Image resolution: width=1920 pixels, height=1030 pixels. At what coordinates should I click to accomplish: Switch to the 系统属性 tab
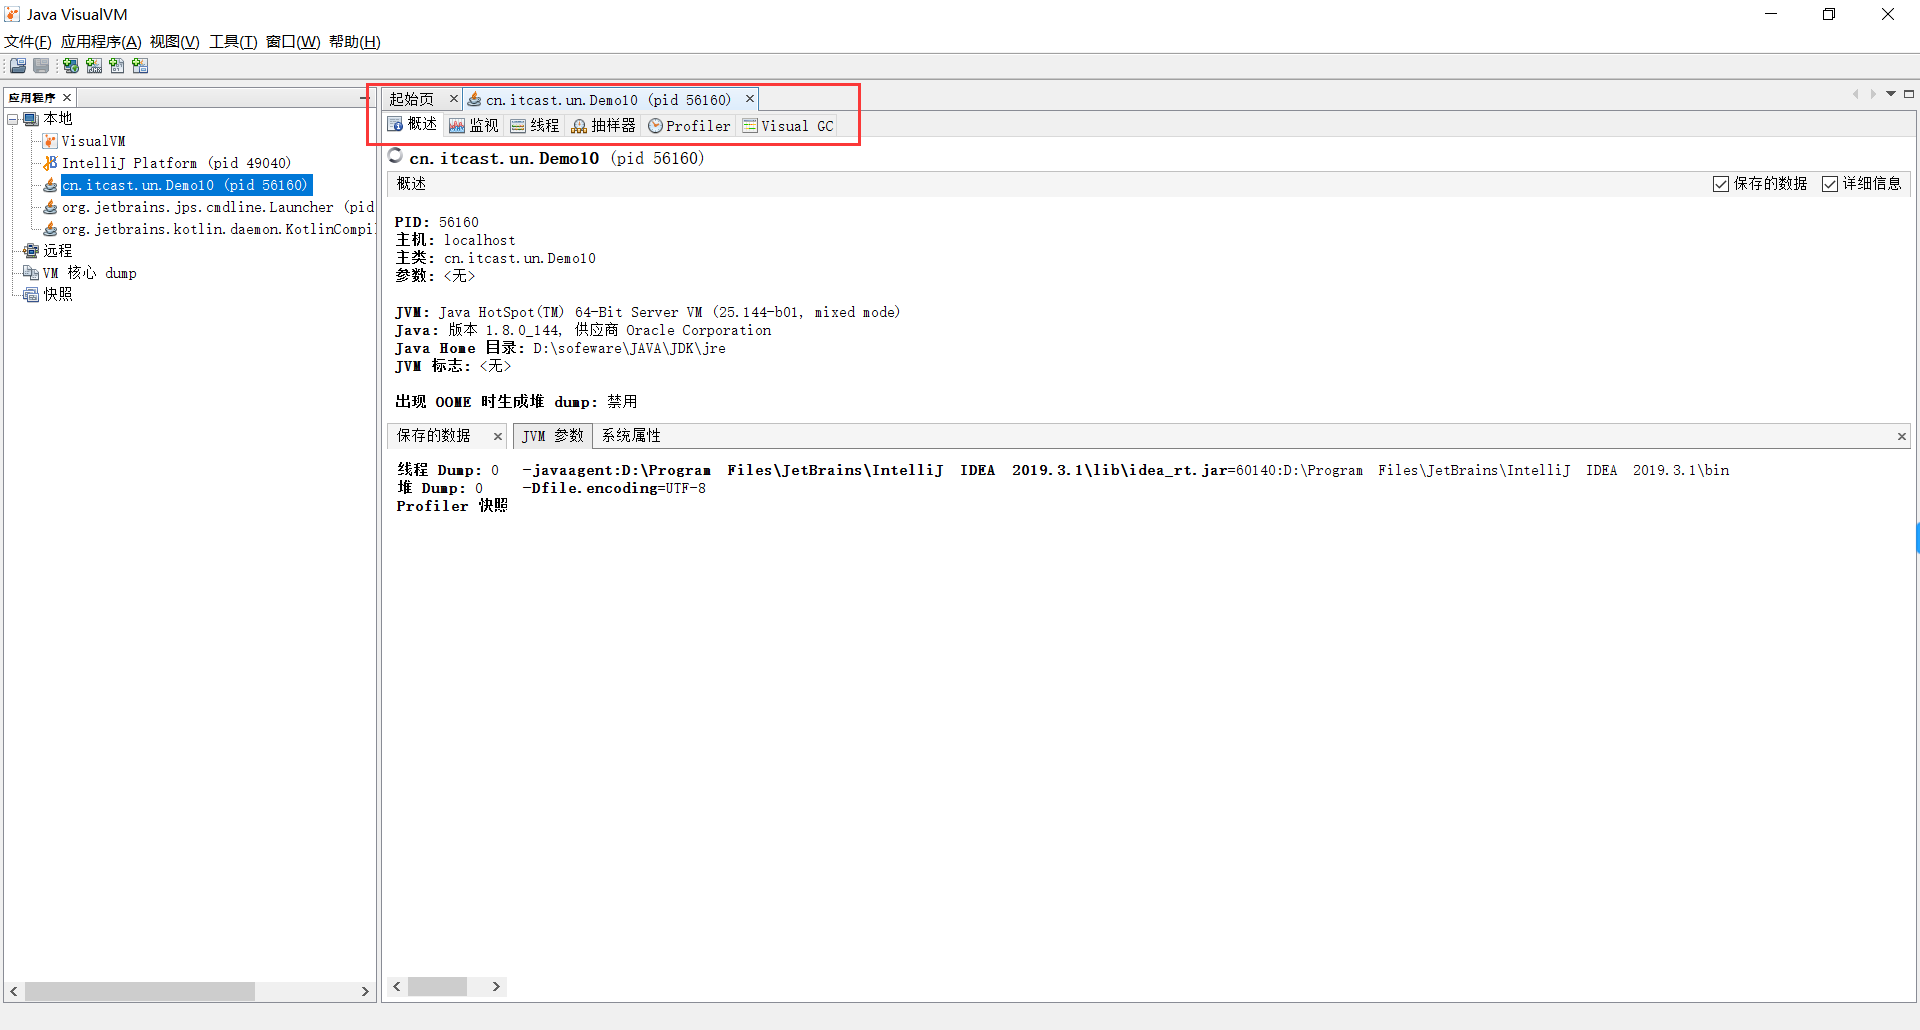[x=631, y=436]
